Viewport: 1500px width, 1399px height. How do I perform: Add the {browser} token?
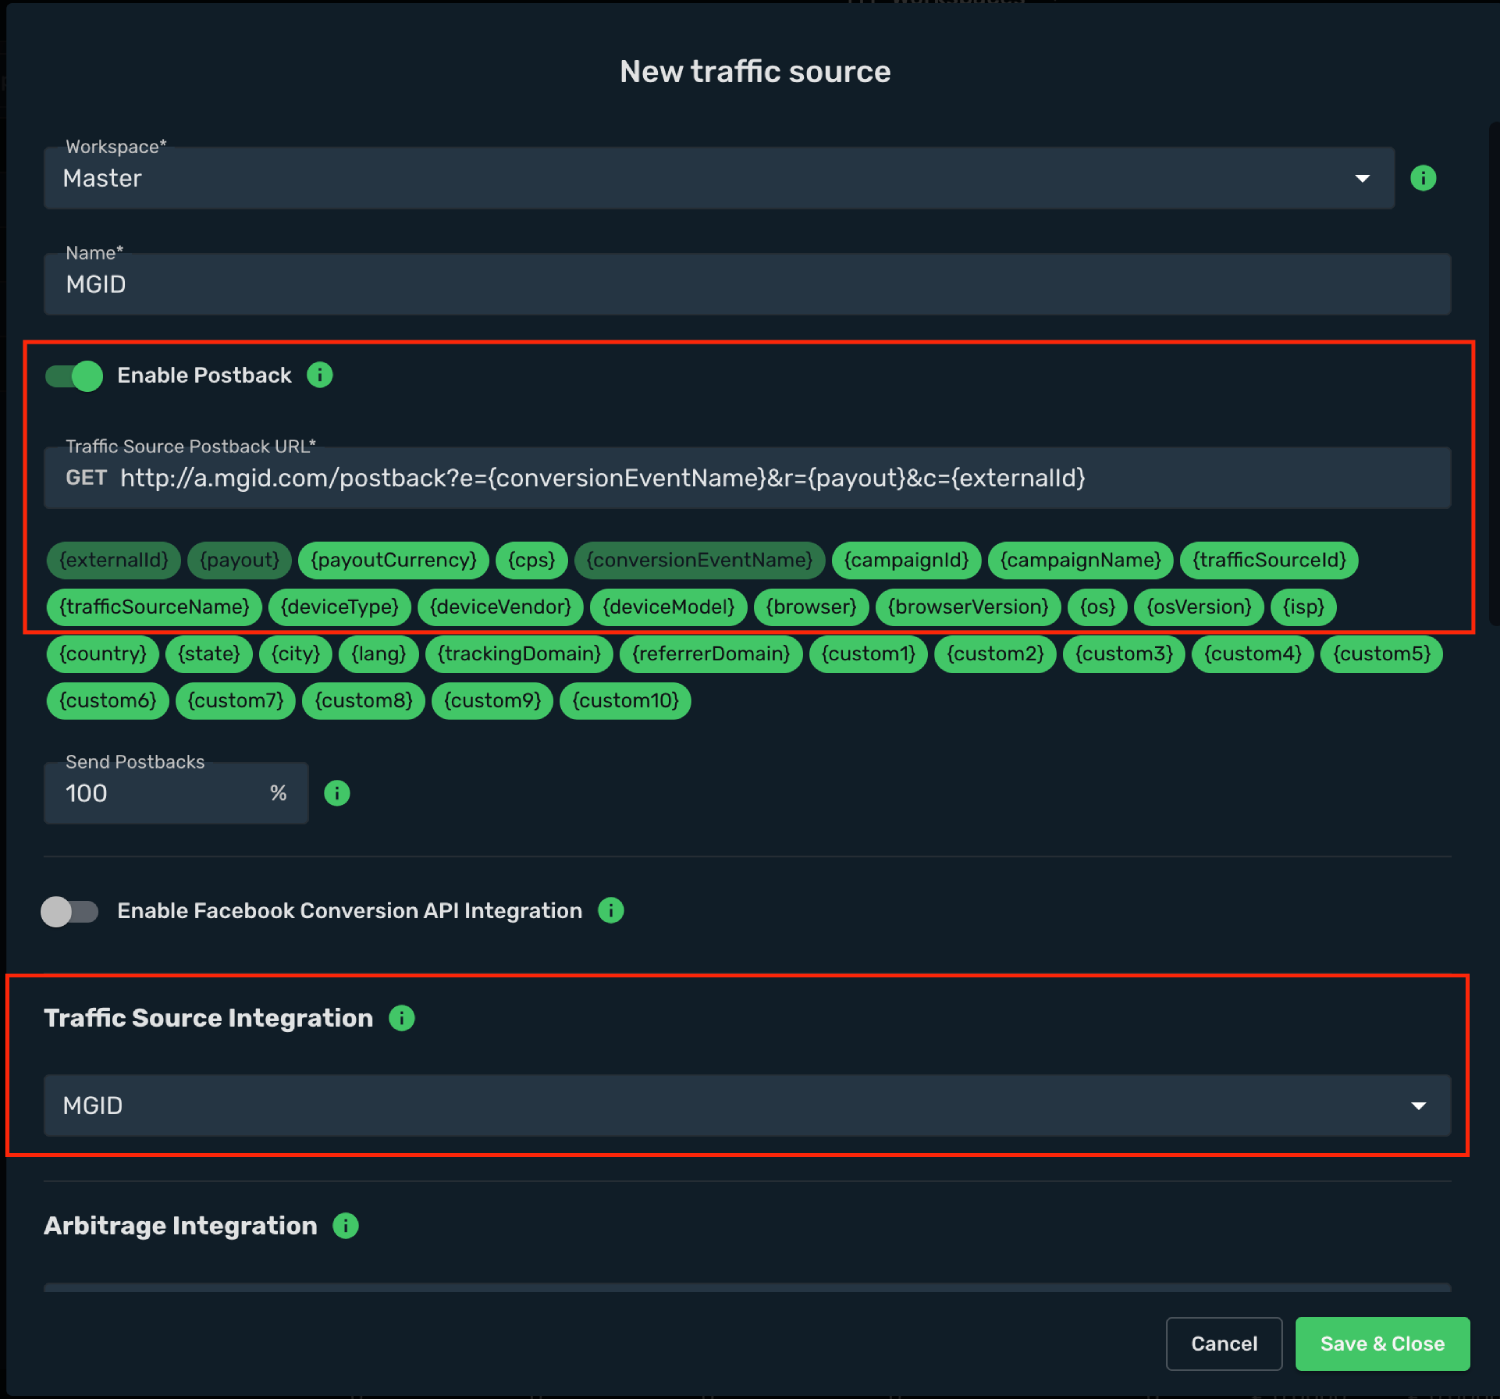click(811, 607)
